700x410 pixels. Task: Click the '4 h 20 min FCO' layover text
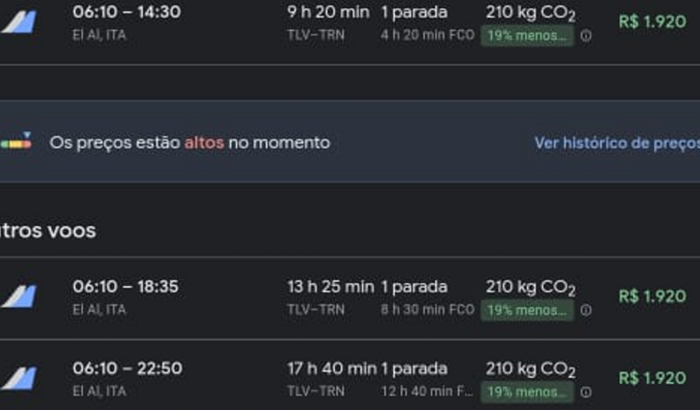(x=427, y=34)
